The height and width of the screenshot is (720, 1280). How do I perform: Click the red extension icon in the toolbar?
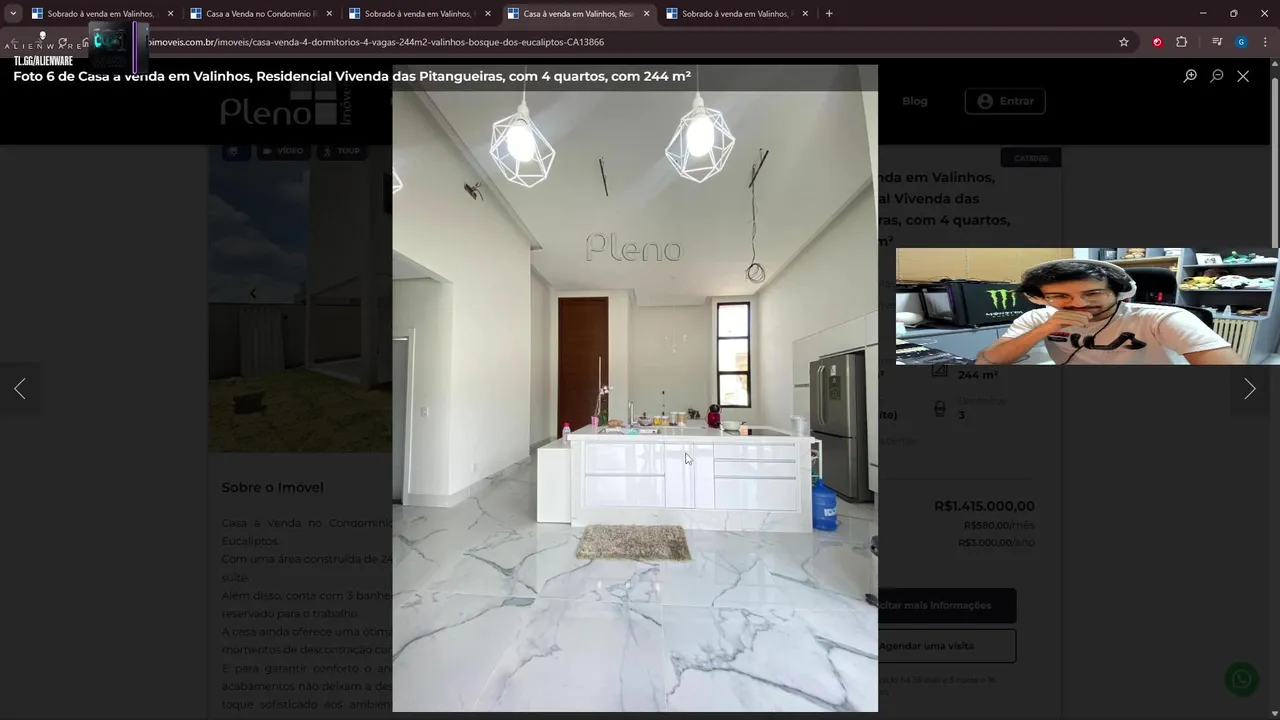(1157, 42)
